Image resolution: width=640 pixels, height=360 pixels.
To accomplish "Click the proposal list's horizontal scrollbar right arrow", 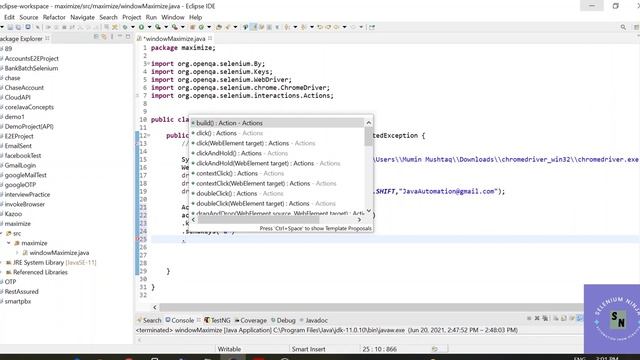I will click(359, 220).
